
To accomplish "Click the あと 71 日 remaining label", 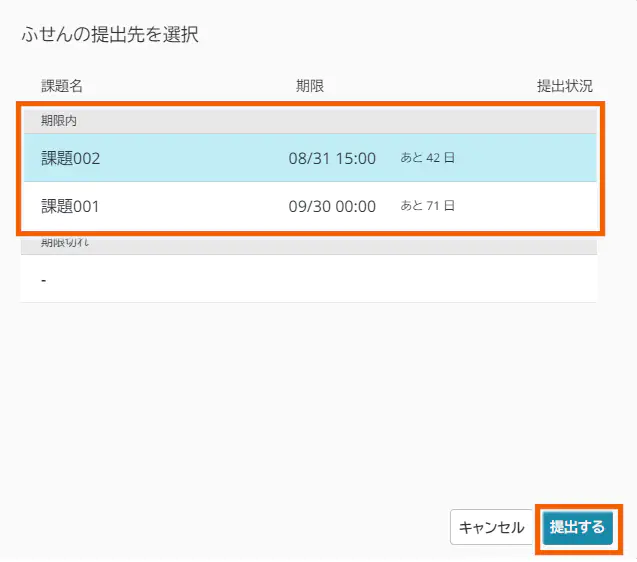I will pos(427,207).
